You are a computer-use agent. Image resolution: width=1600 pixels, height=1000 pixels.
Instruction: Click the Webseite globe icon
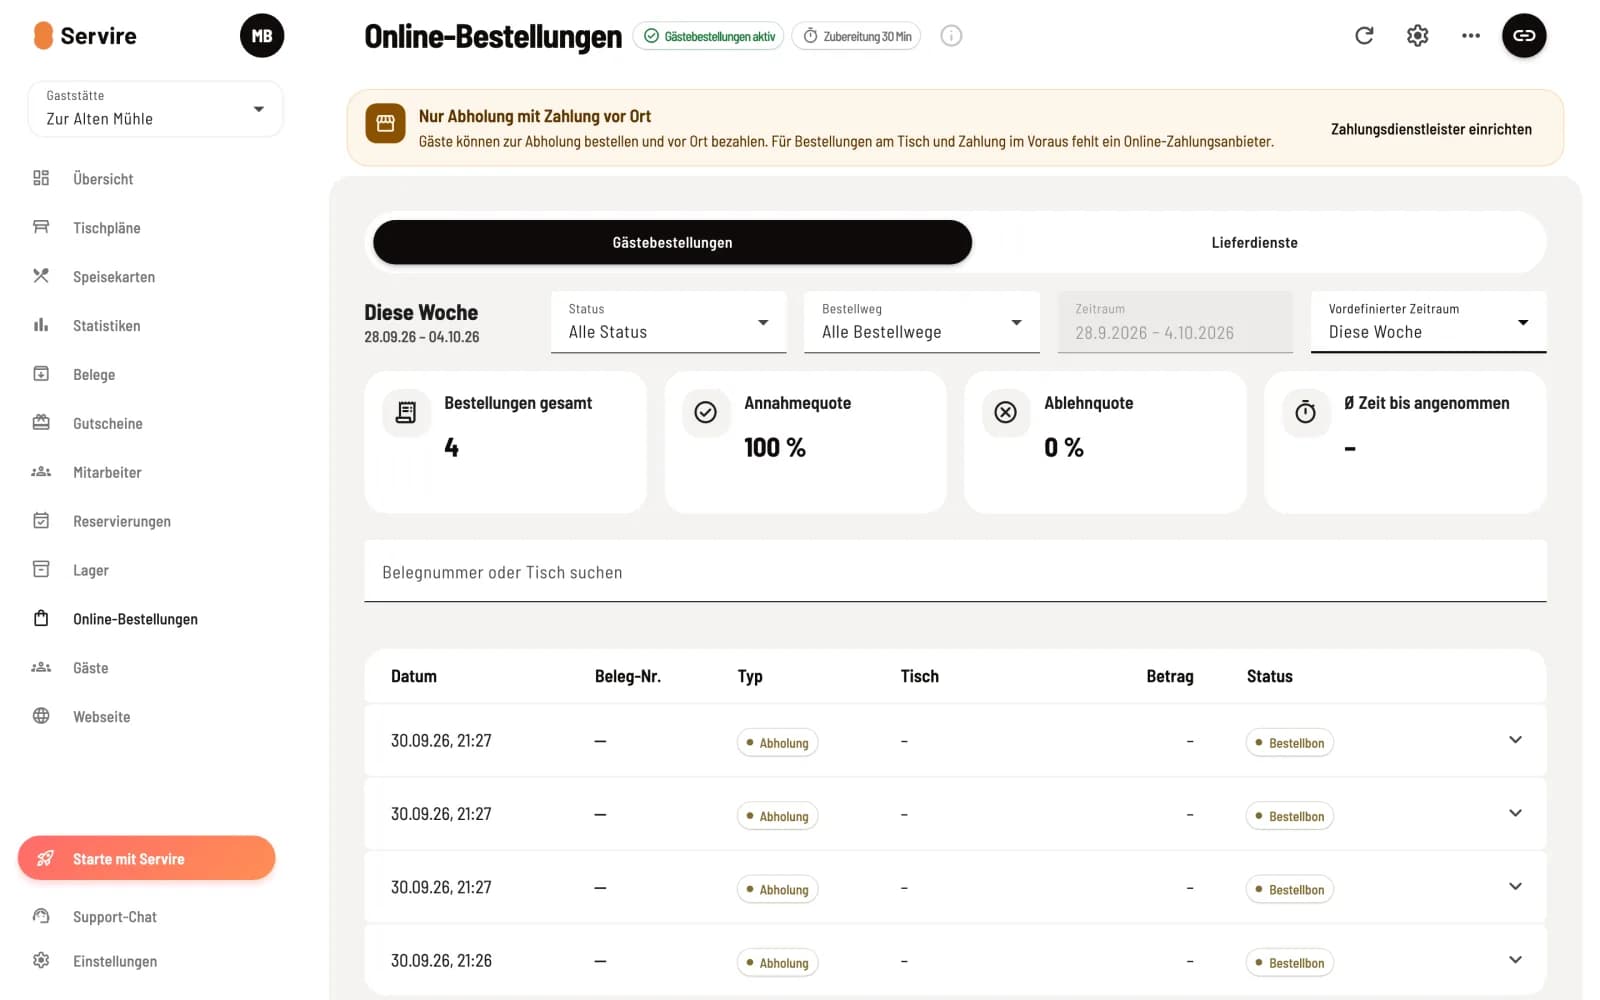coord(41,716)
